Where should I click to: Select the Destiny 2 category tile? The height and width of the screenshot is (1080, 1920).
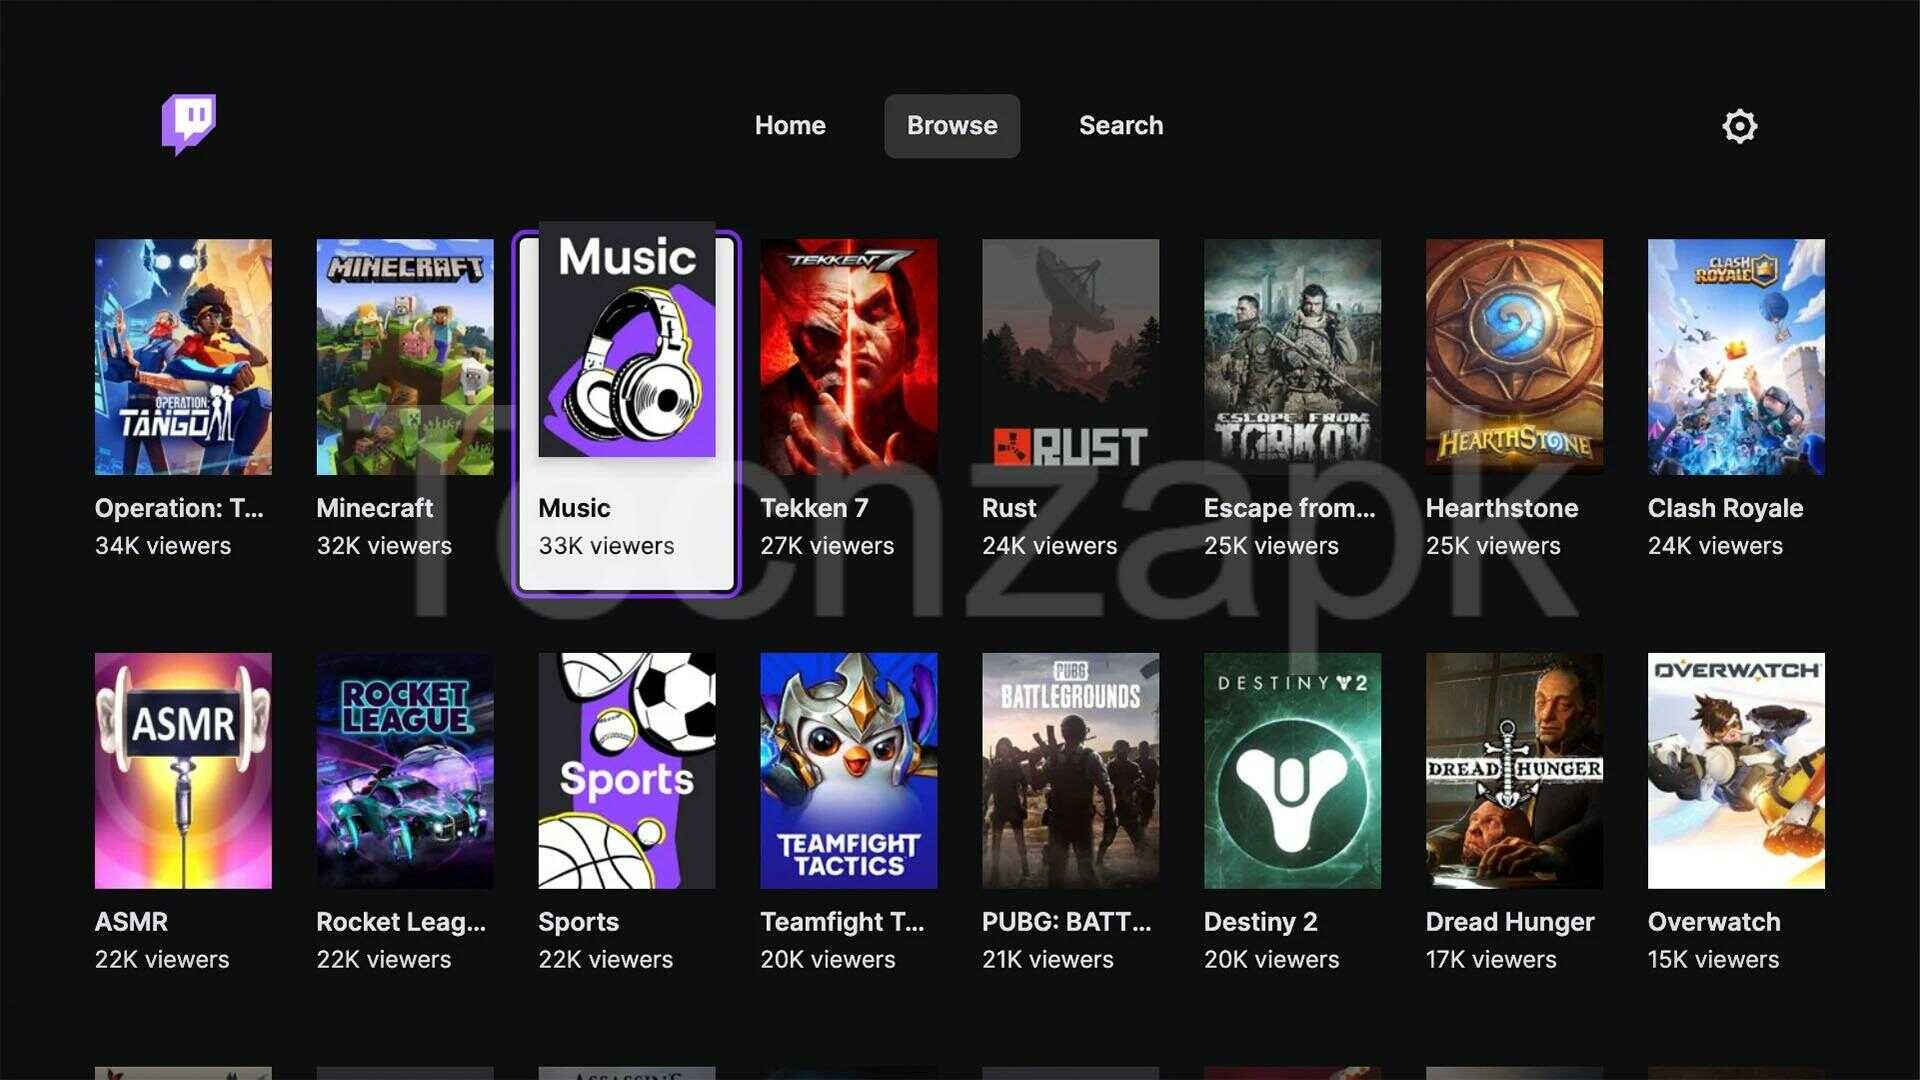pos(1292,769)
